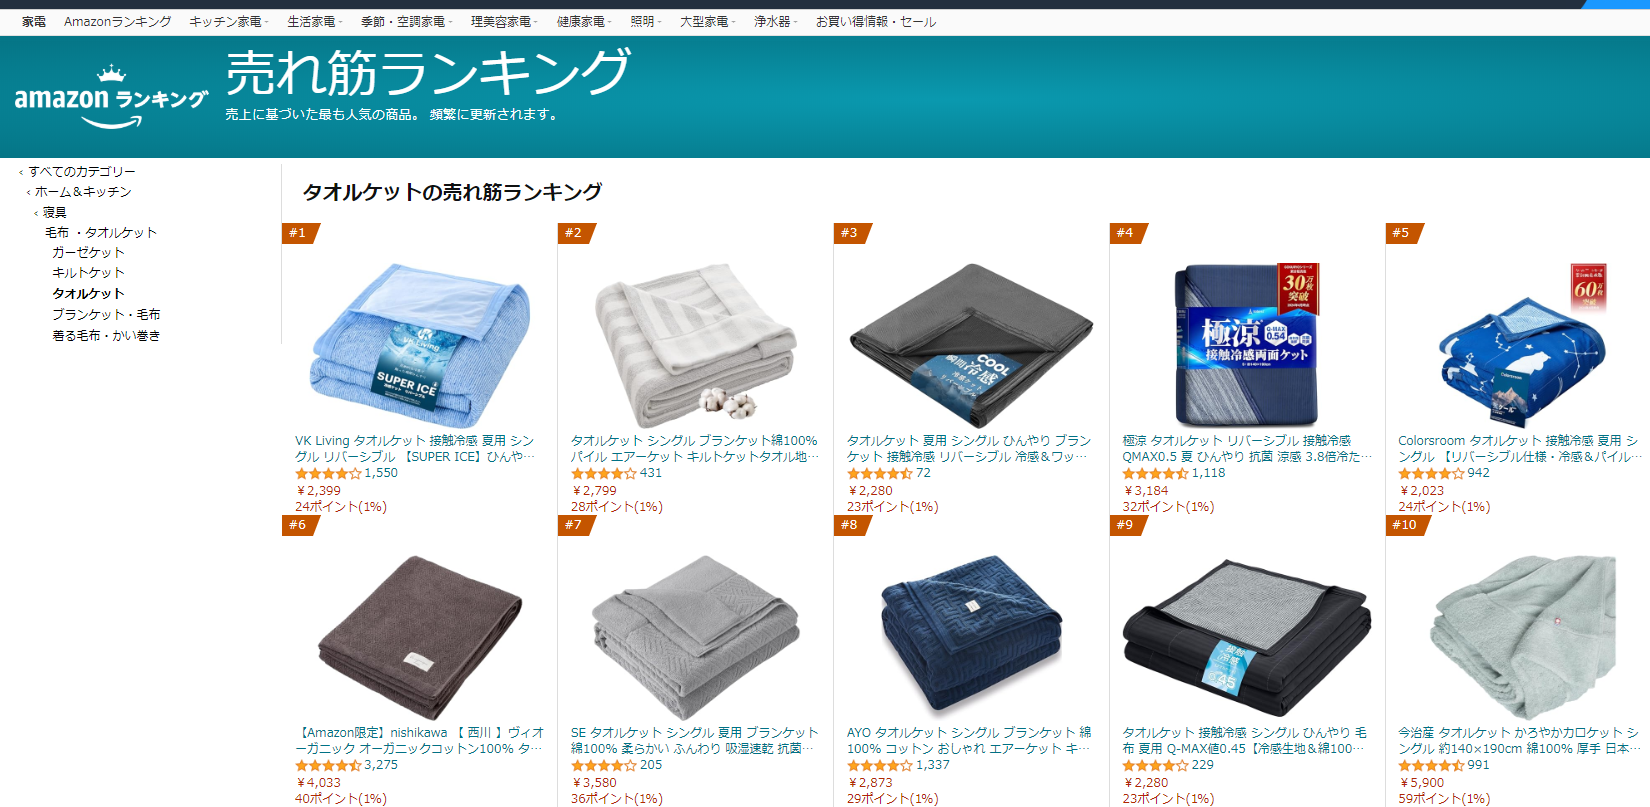This screenshot has height=807, width=1650.
Task: Open the 大型家電 dropdown
Action: pos(707,21)
